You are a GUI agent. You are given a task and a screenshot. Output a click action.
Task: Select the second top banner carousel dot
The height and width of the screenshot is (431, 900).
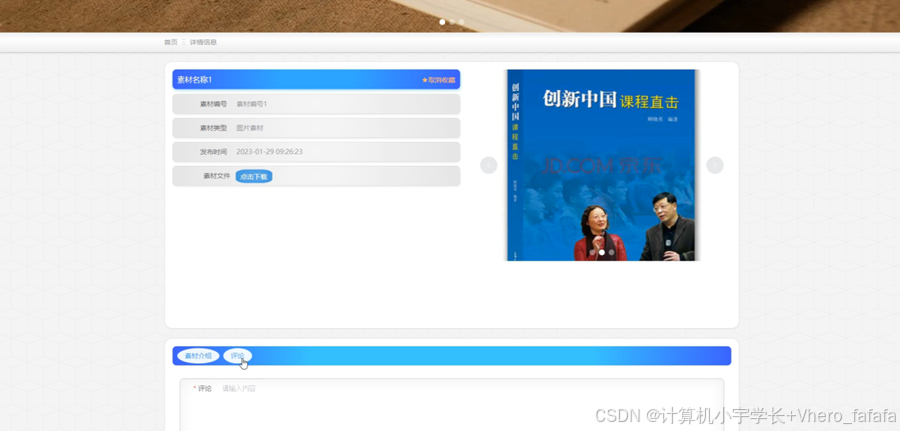tap(452, 22)
